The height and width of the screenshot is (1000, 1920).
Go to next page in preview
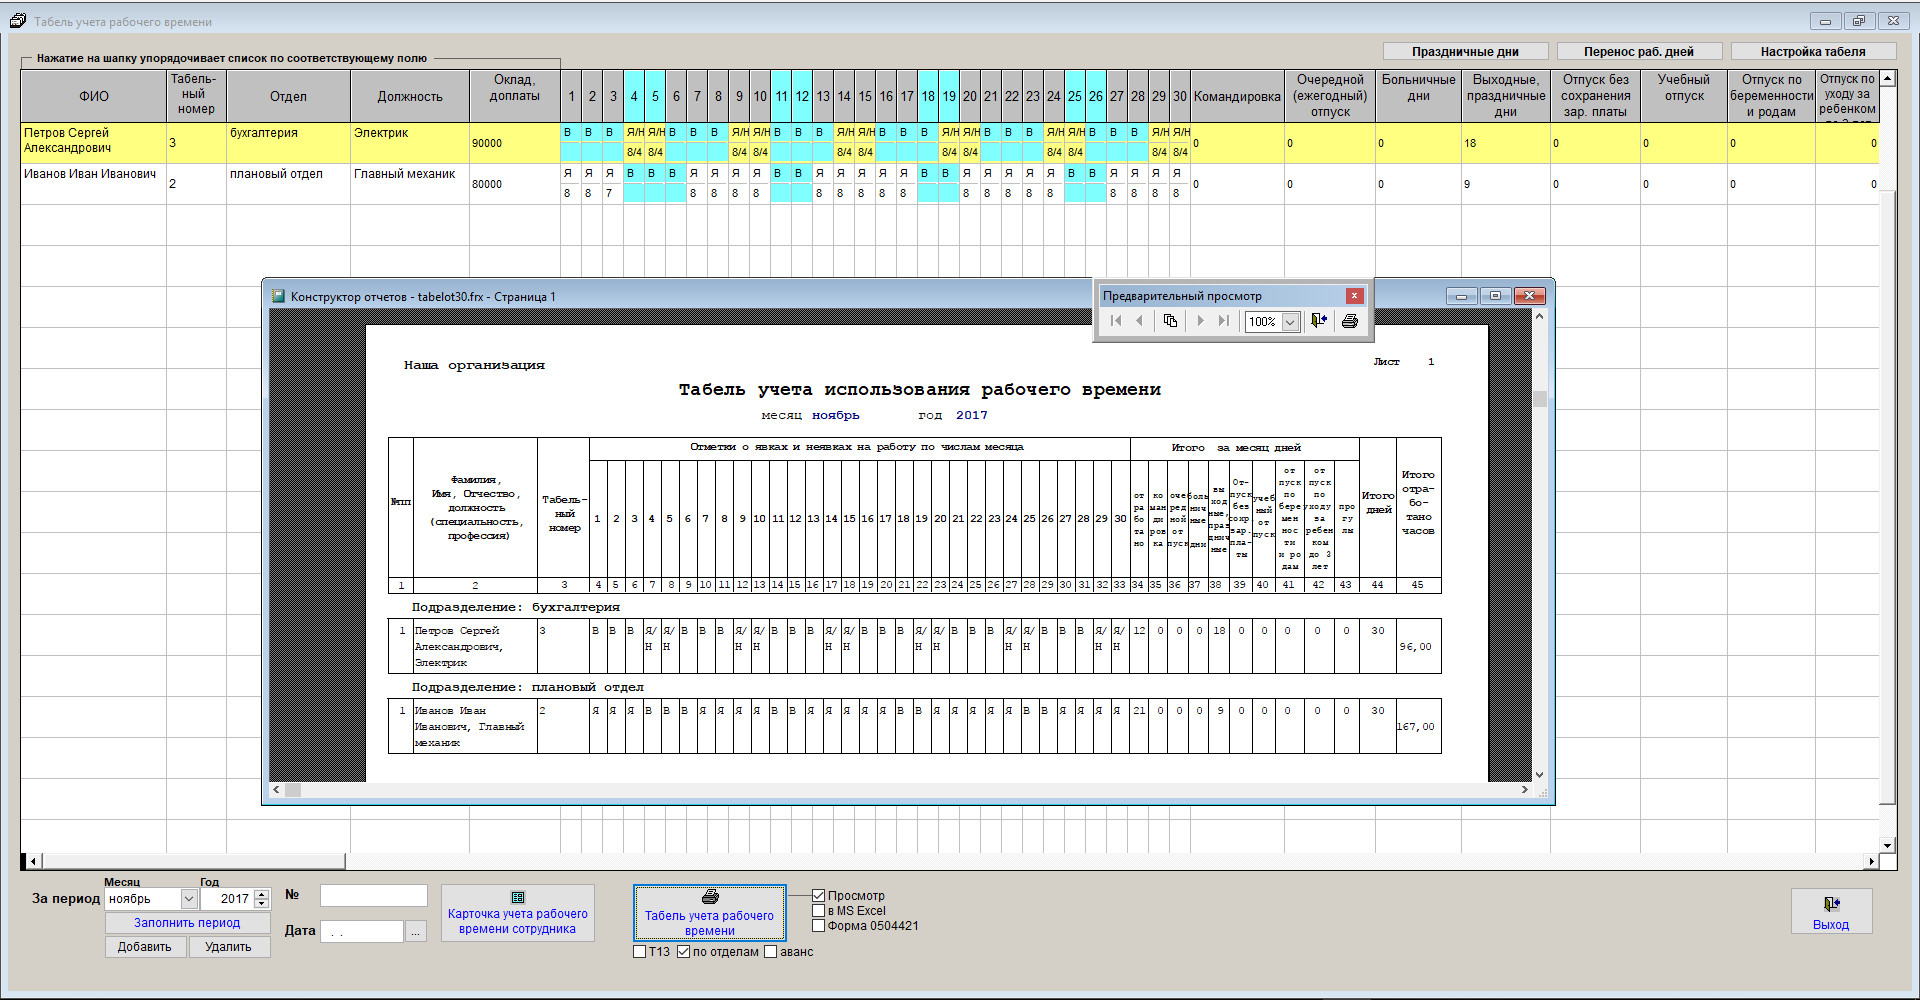click(1200, 321)
